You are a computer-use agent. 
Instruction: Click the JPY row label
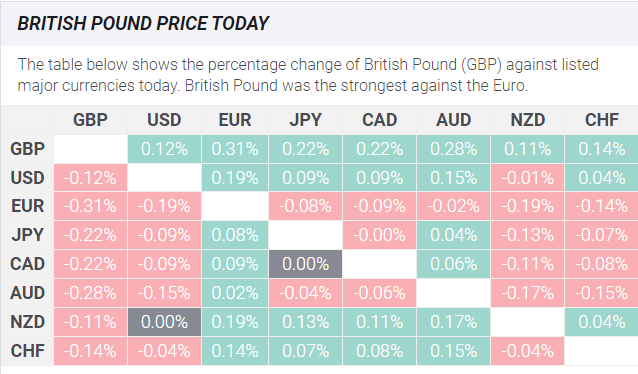[27, 235]
